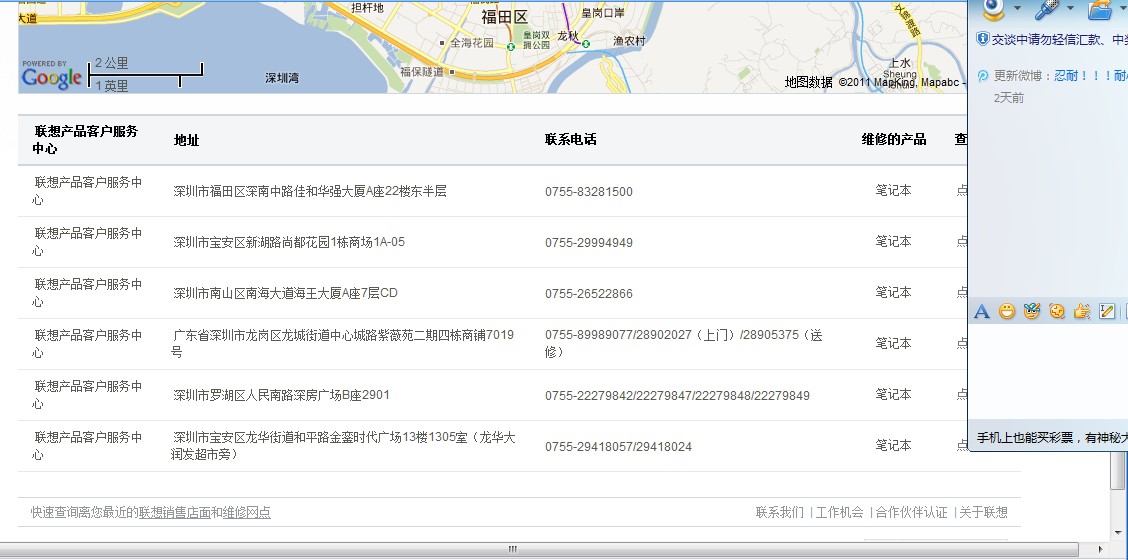Image resolution: width=1128 pixels, height=560 pixels.
Task: Click the 地图数据 map data text
Action: pos(809,83)
